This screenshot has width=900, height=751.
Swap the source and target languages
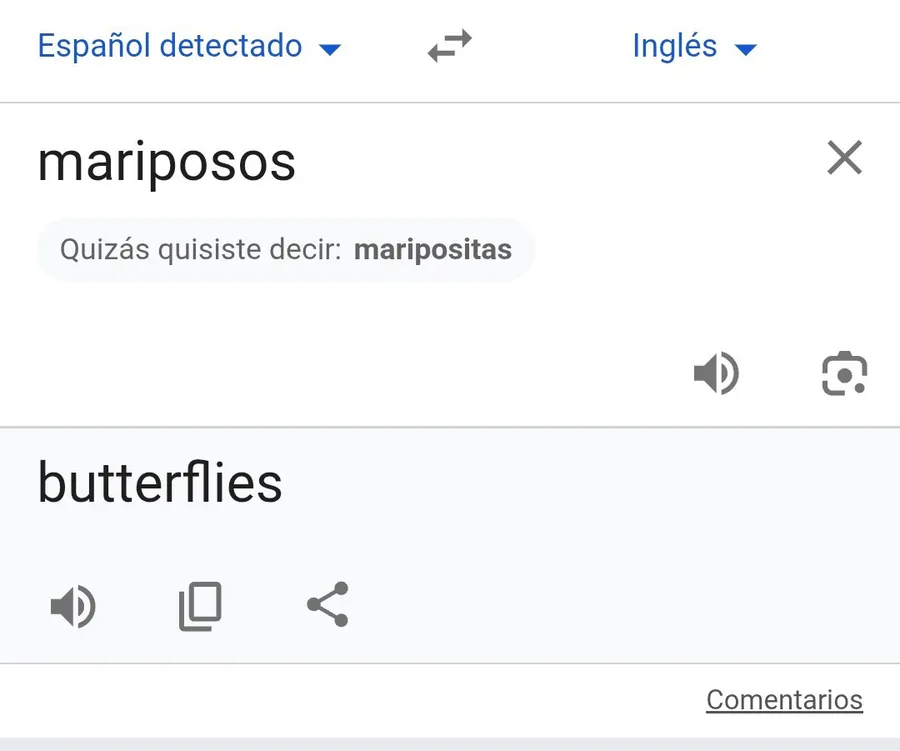tap(449, 47)
